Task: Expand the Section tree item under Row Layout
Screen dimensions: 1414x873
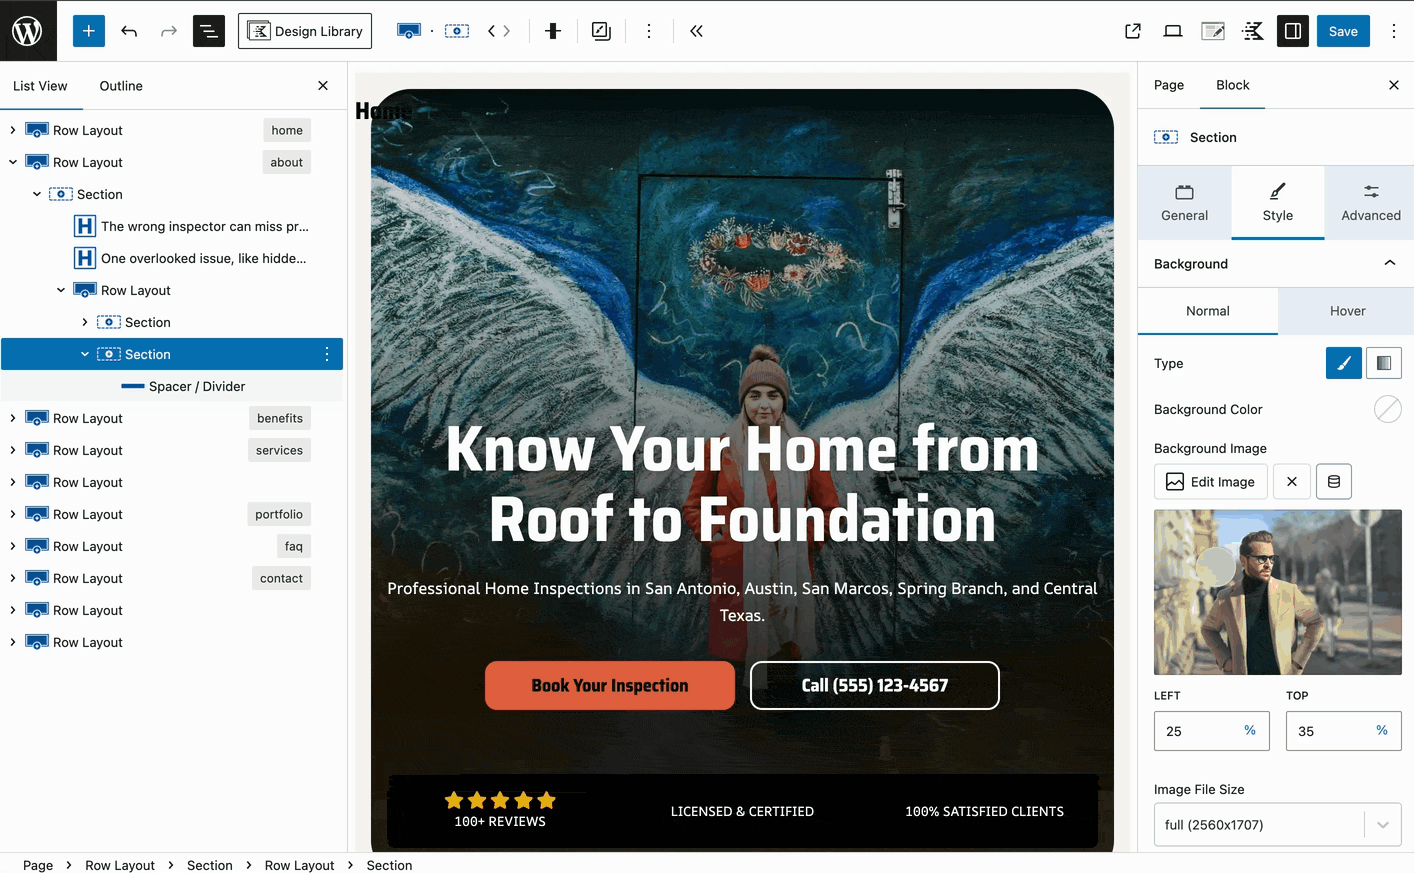Action: point(85,322)
